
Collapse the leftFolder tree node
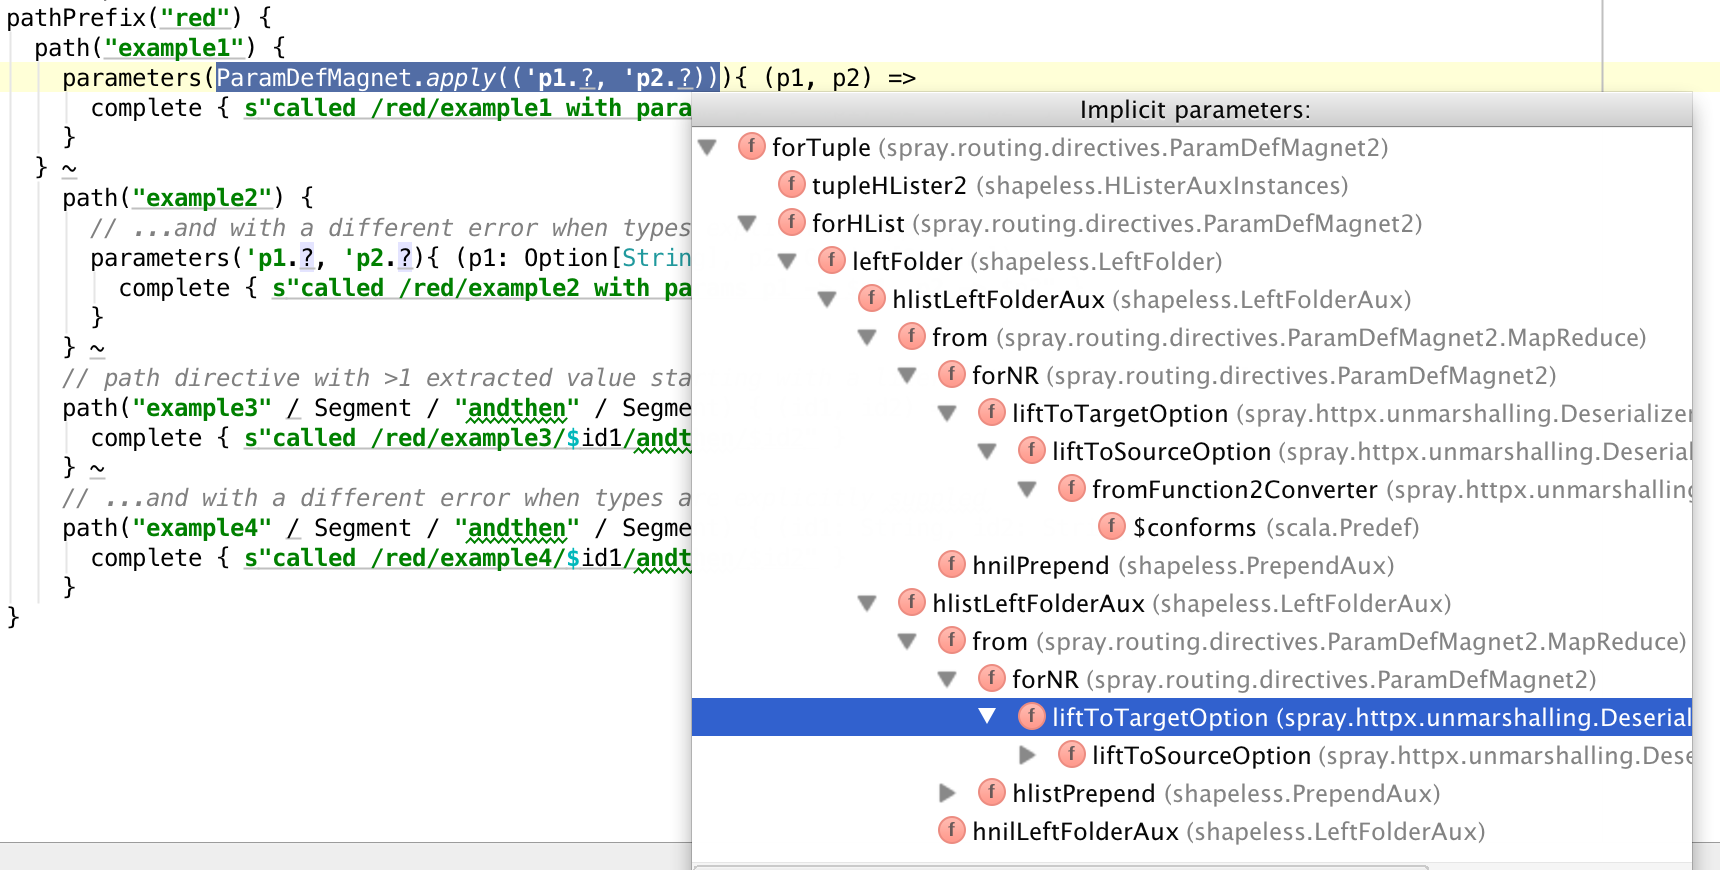point(788,261)
